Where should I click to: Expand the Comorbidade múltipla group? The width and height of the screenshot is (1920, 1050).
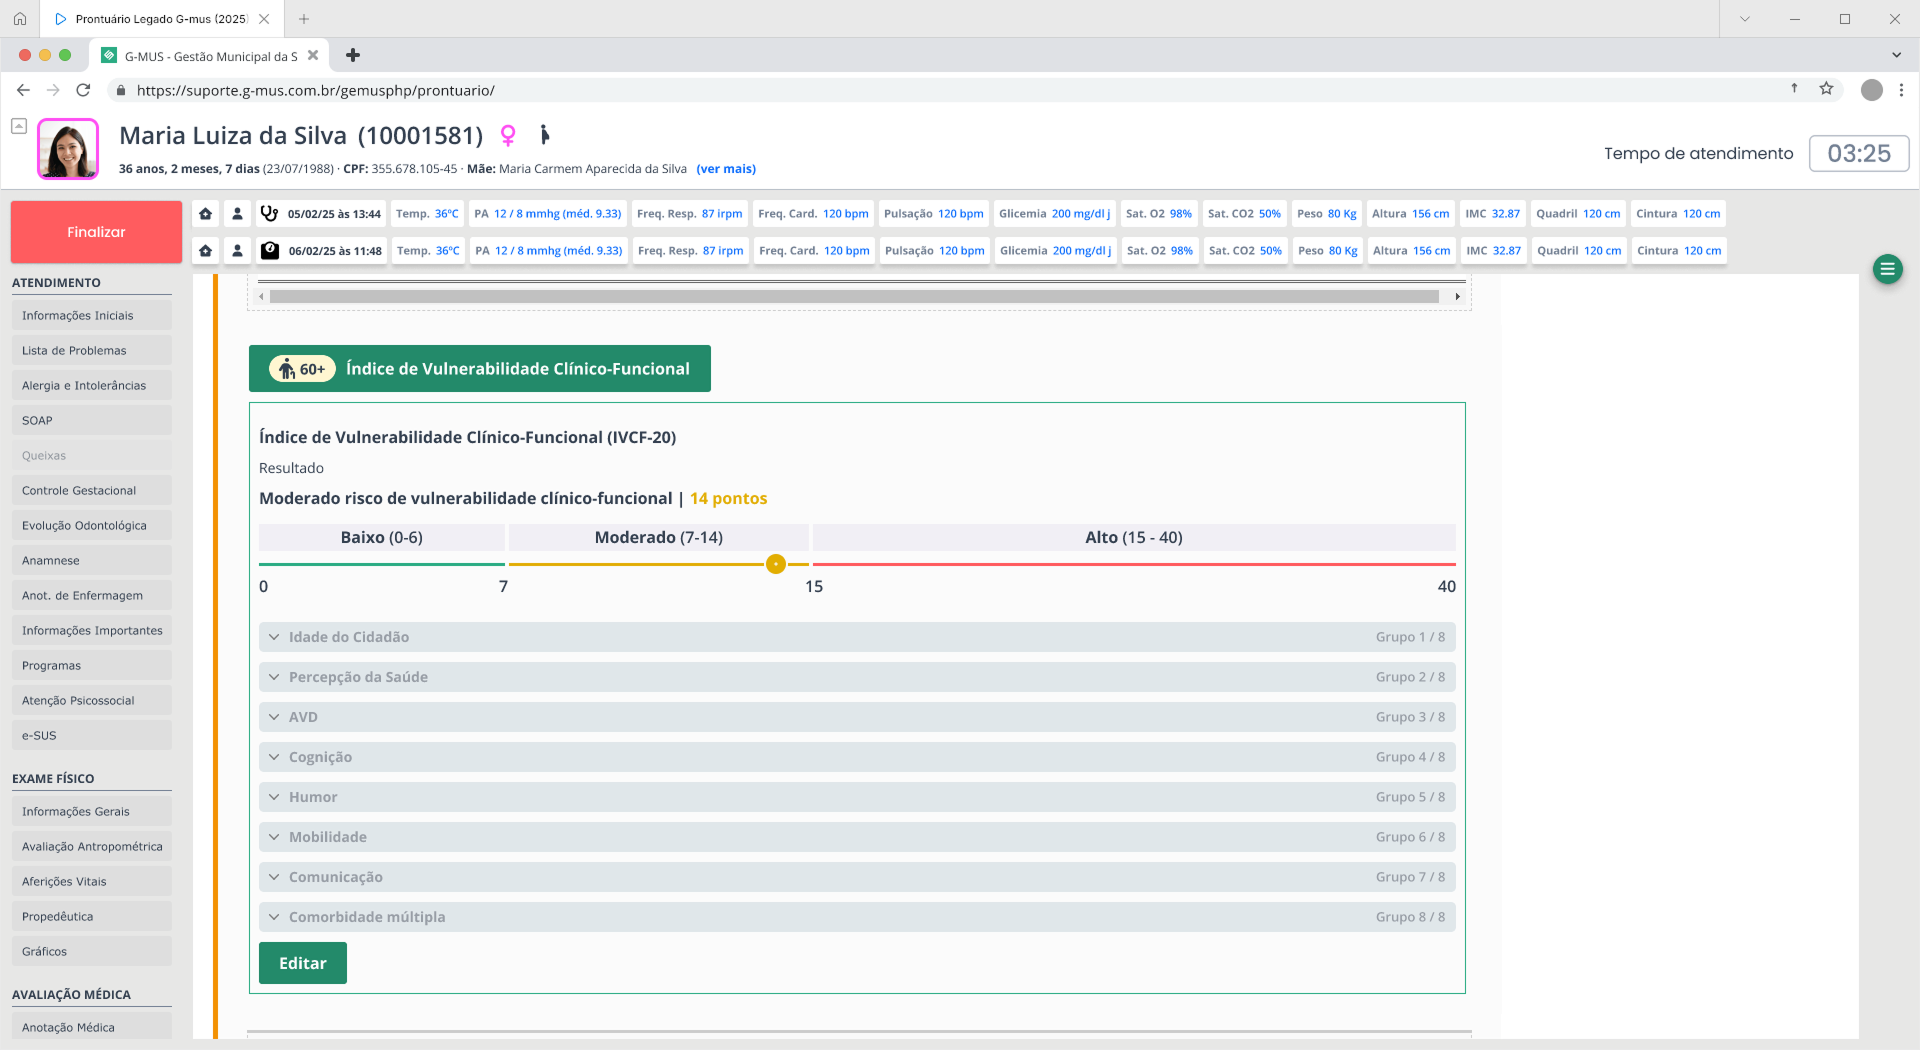pos(857,917)
